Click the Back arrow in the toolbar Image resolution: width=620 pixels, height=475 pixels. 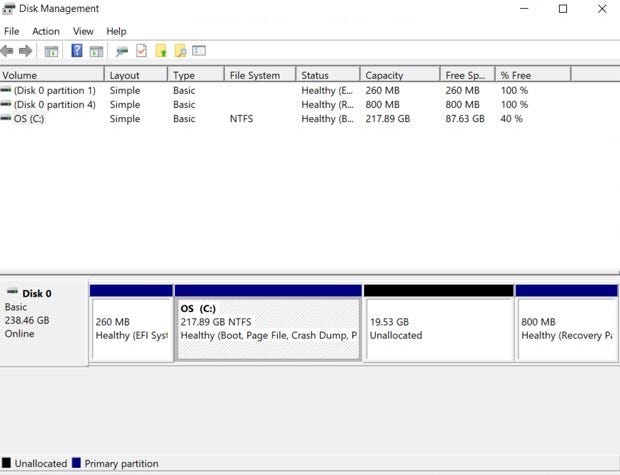8,51
